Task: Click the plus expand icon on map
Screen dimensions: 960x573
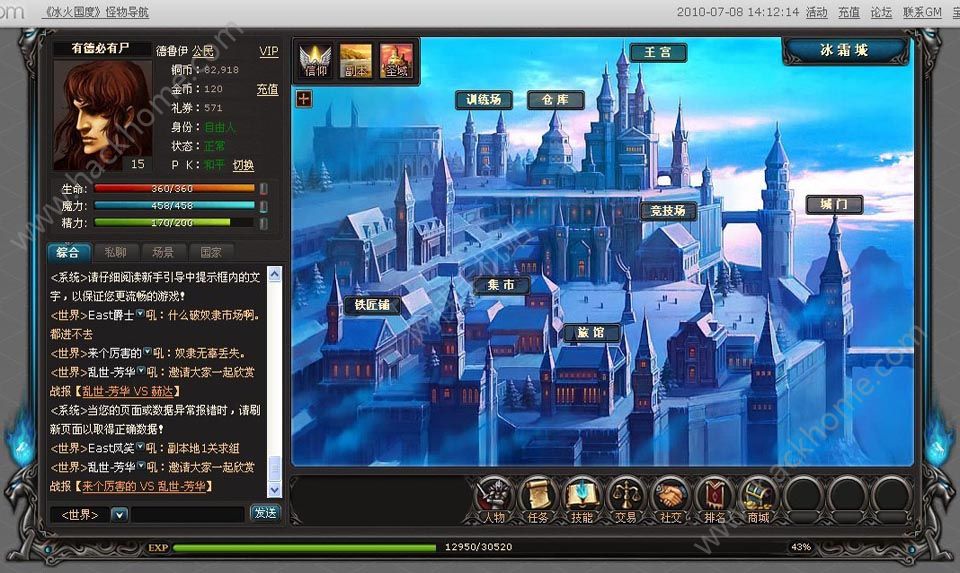Action: [x=304, y=98]
